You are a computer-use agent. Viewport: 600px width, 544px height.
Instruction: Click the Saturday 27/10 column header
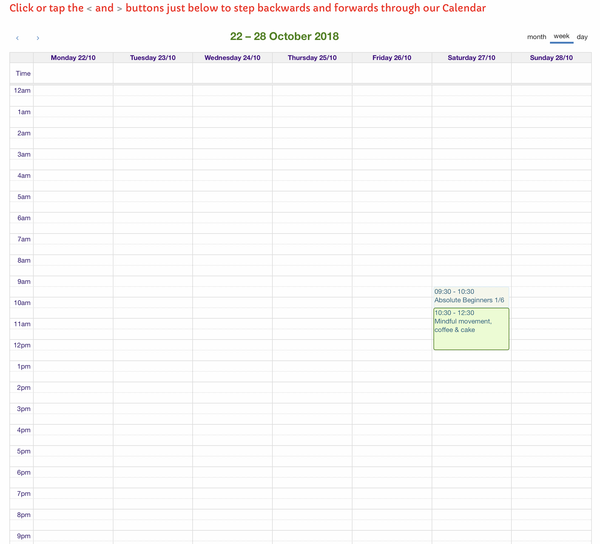[x=471, y=58]
